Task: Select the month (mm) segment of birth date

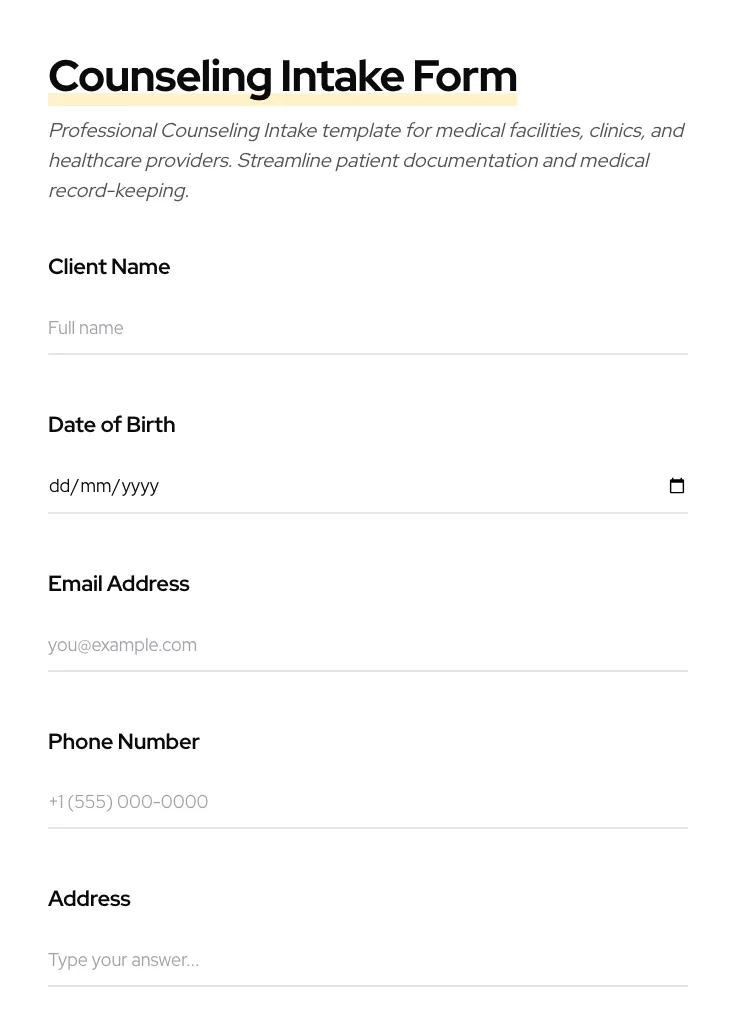Action: click(x=95, y=486)
